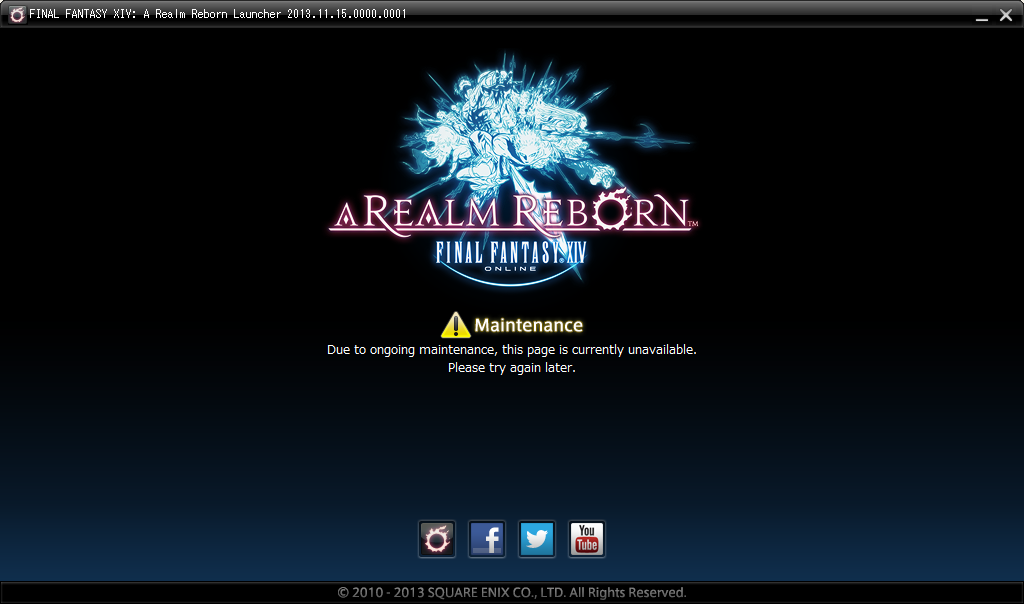Click the 'Please try again later.' text
This screenshot has width=1024, height=604.
[x=511, y=368]
